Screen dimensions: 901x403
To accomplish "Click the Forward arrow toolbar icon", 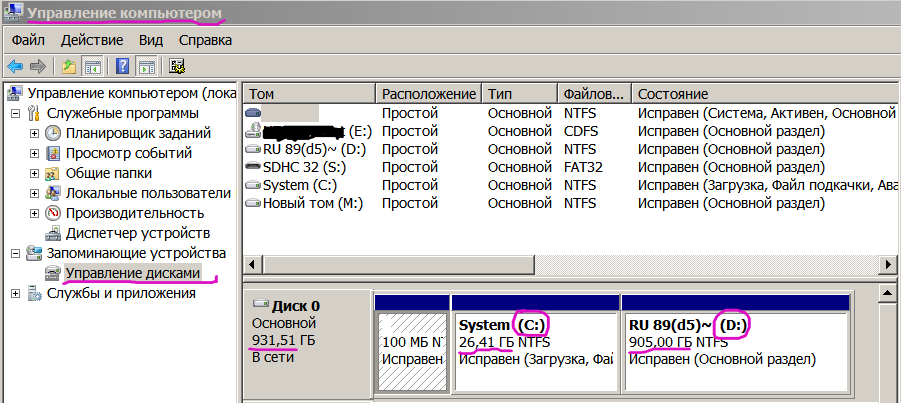I will point(38,67).
